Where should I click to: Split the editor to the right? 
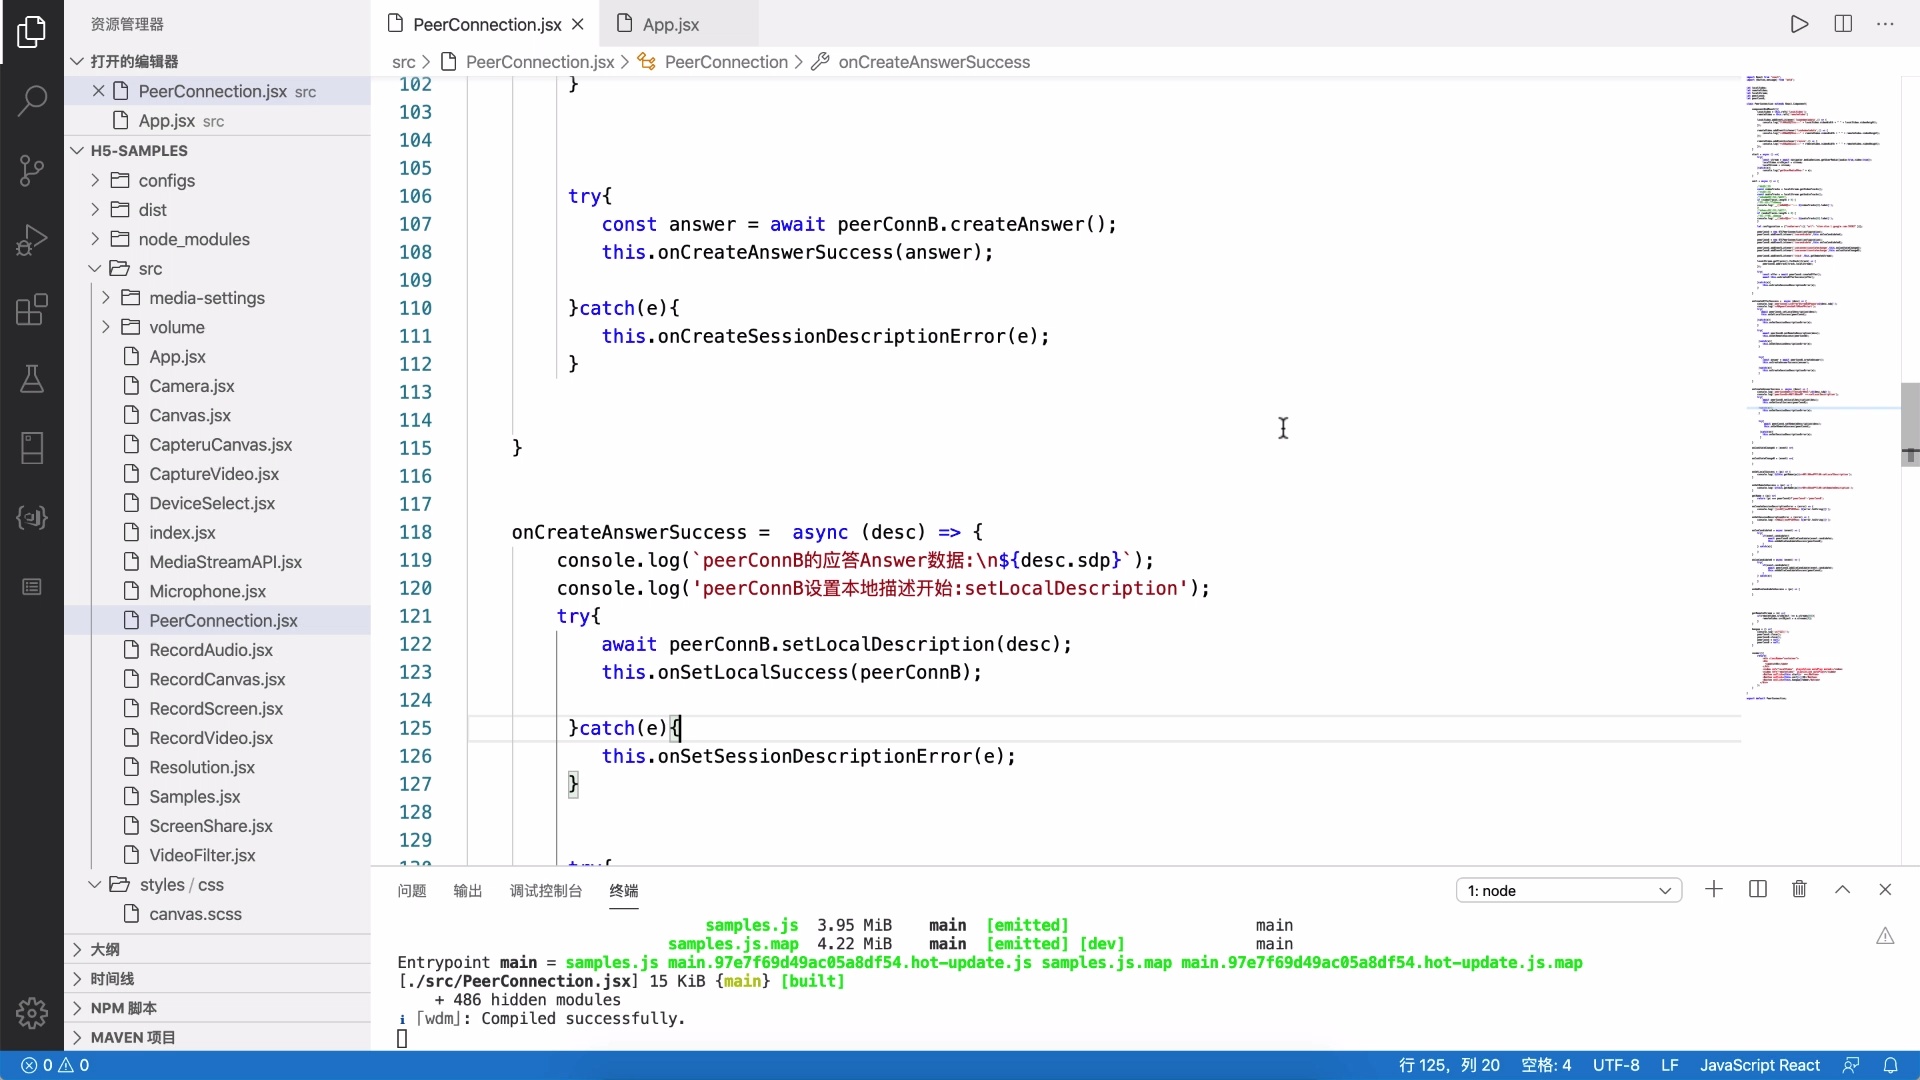pos(1843,24)
